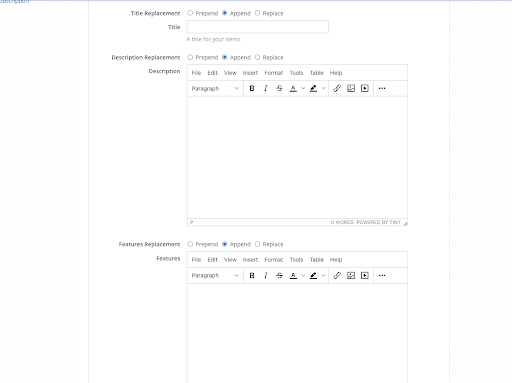Open Format menu in Description editor
Image resolution: width=512 pixels, height=383 pixels.
(x=274, y=73)
